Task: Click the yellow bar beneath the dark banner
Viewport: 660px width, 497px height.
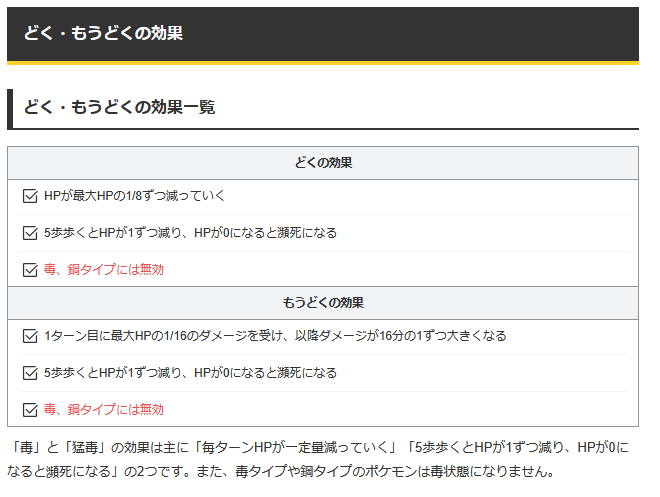Action: click(322, 63)
